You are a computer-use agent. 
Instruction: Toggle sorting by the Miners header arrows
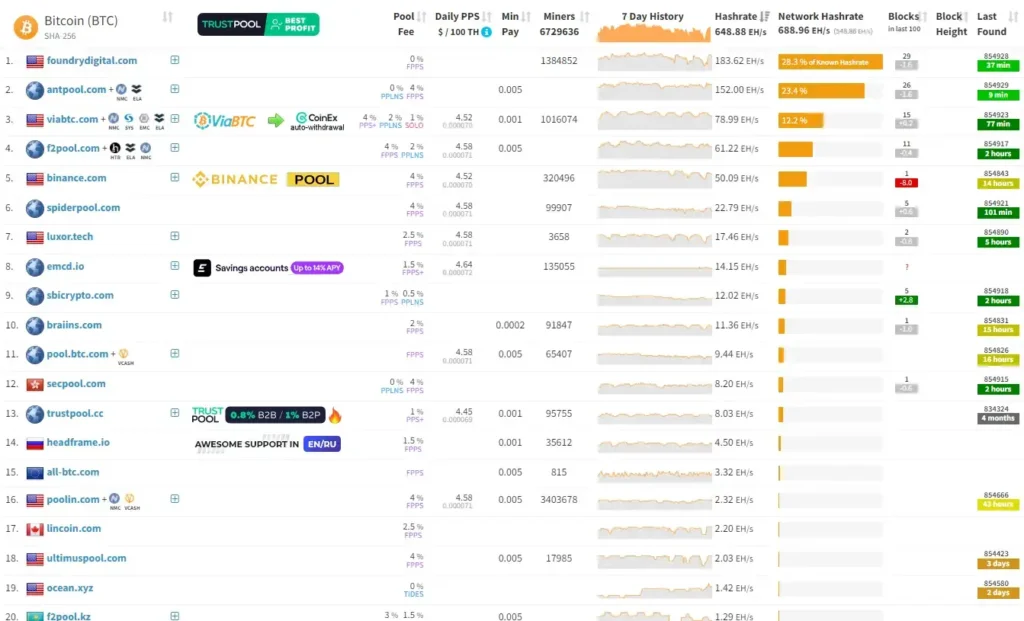coord(587,16)
